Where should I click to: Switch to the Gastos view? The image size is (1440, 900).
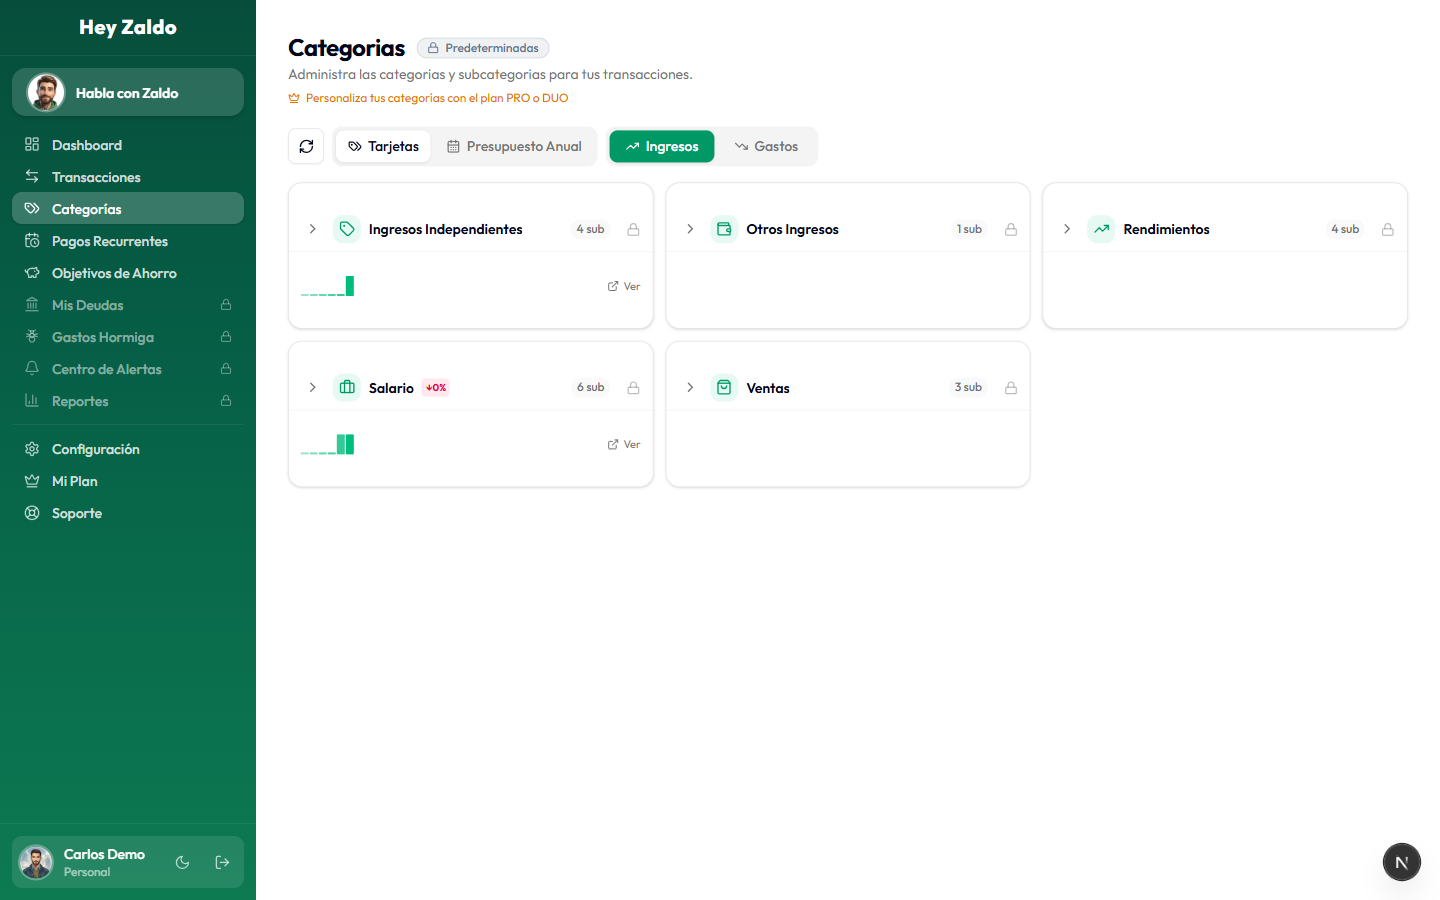pos(767,146)
